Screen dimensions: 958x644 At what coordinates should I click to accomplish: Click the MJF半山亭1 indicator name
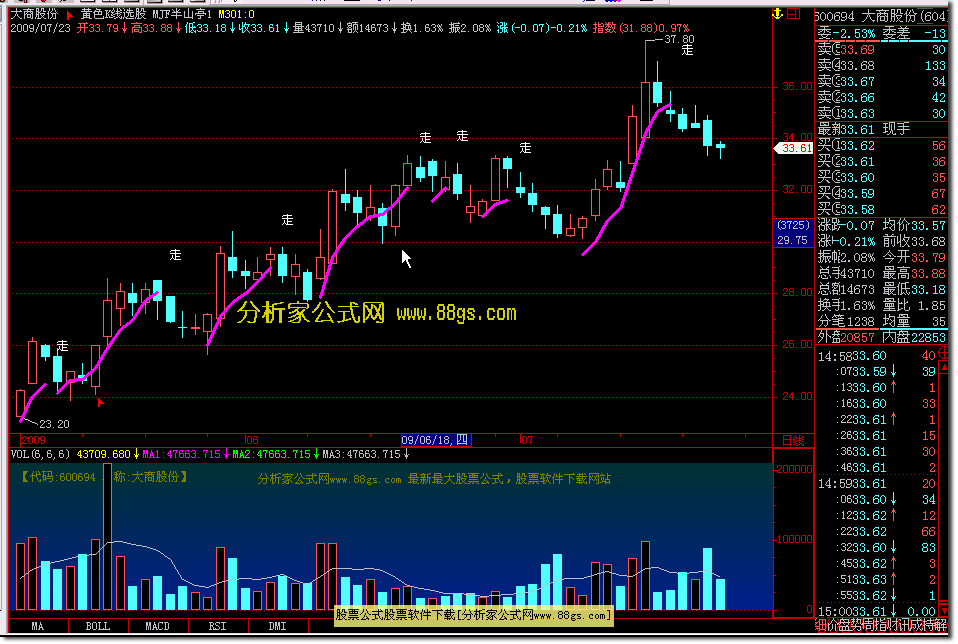(x=182, y=14)
